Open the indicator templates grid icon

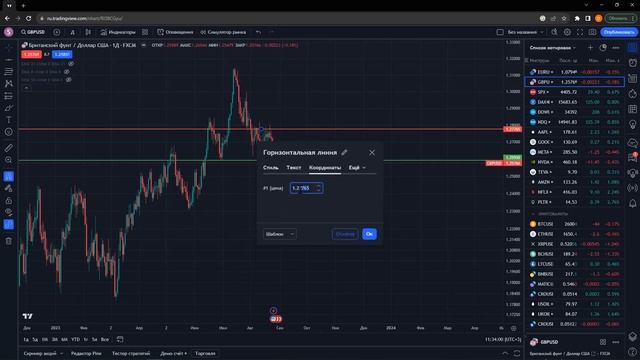145,32
